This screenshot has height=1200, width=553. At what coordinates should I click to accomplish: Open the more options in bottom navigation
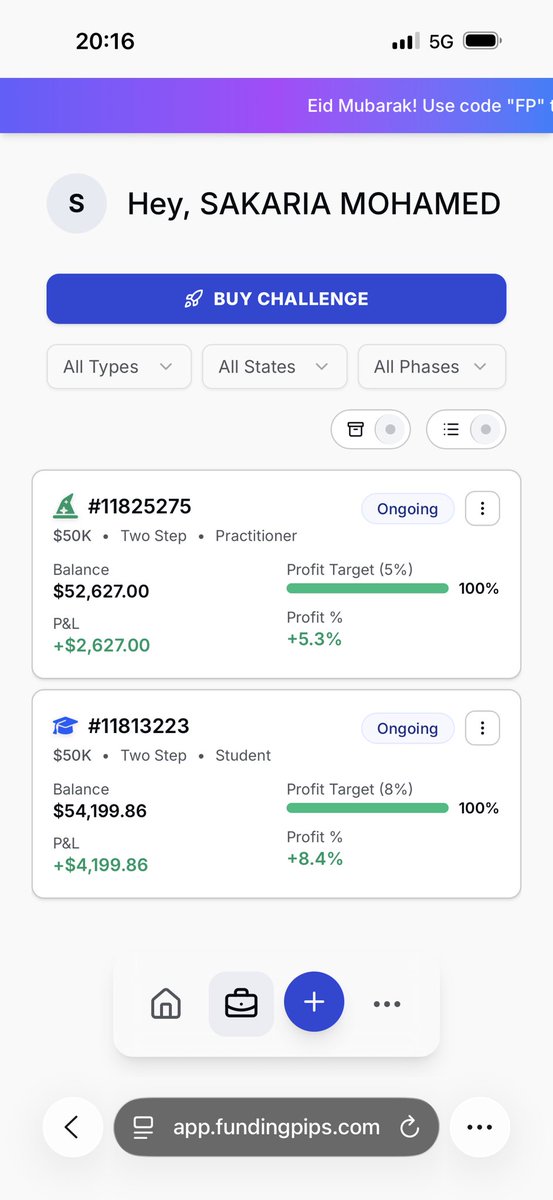(x=387, y=1004)
